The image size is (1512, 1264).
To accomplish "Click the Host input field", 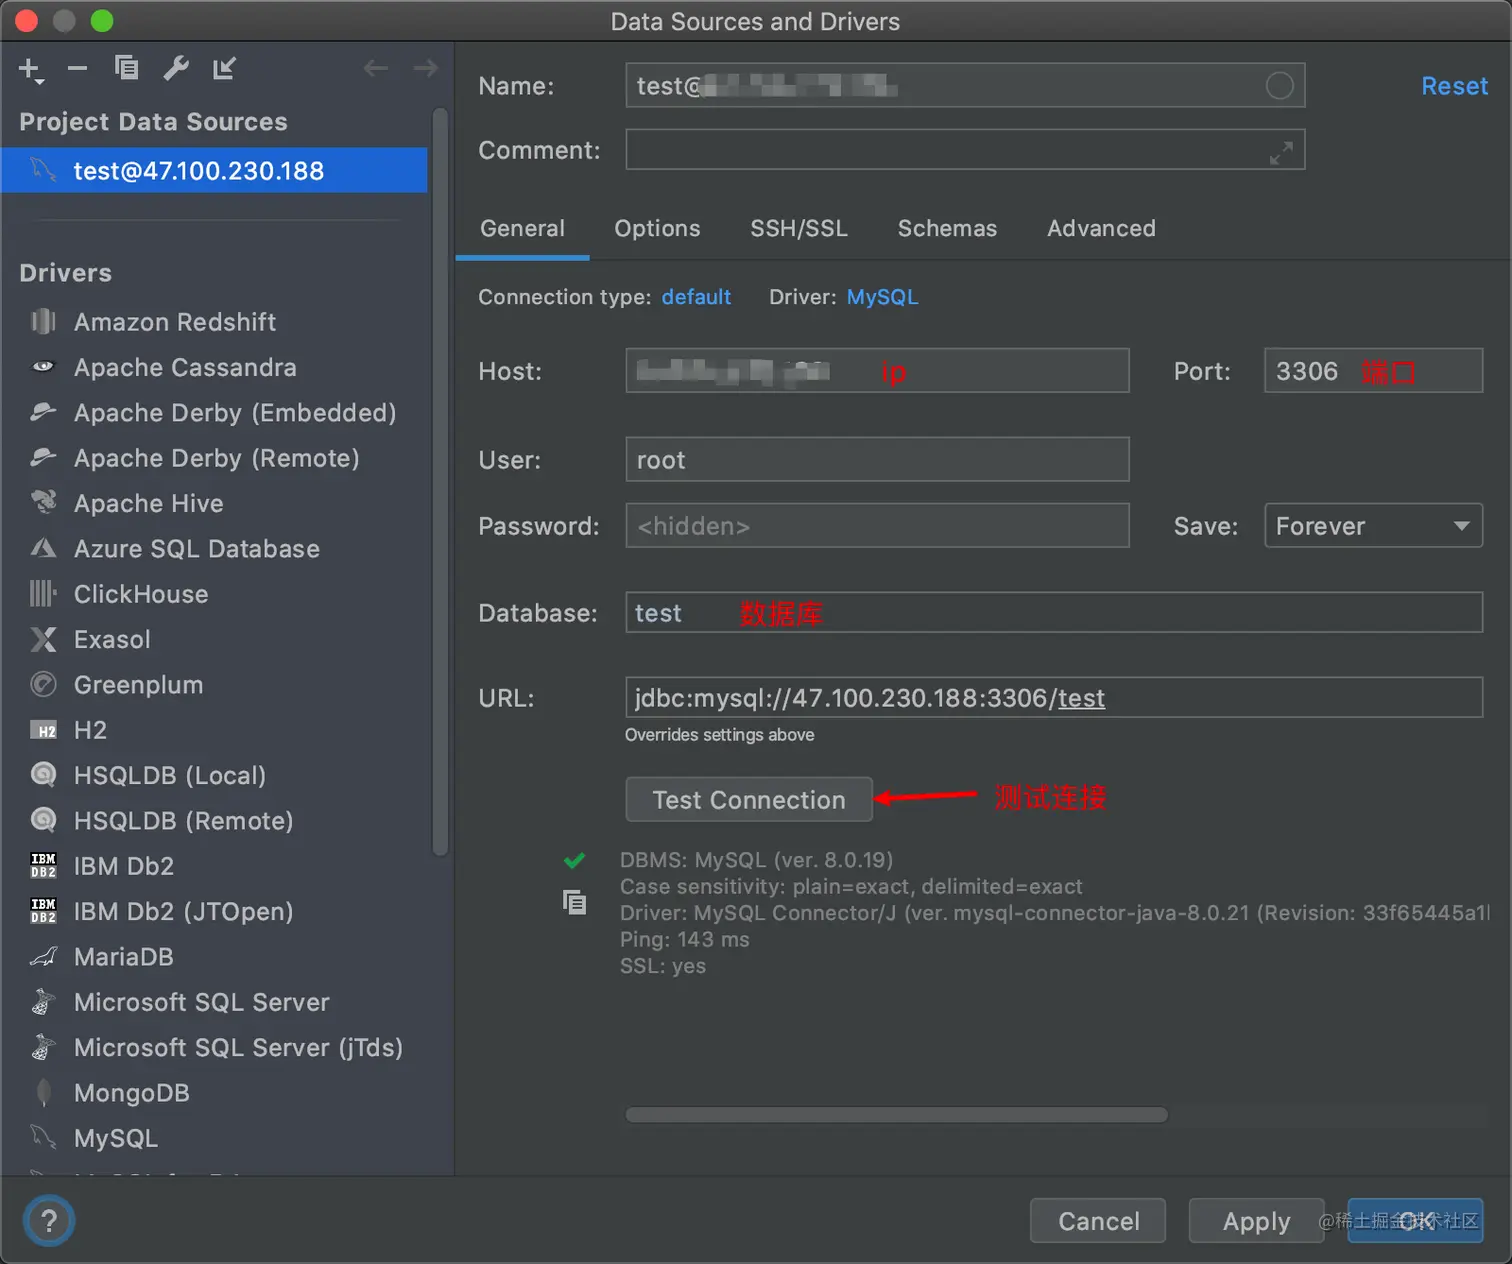I will 877,371.
